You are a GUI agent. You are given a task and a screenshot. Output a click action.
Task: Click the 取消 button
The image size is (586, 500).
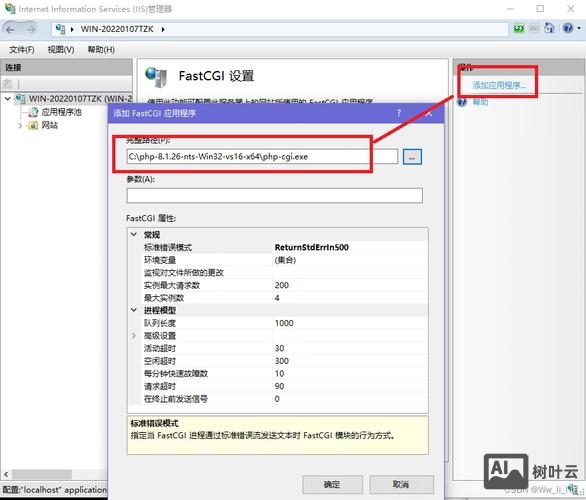point(401,485)
